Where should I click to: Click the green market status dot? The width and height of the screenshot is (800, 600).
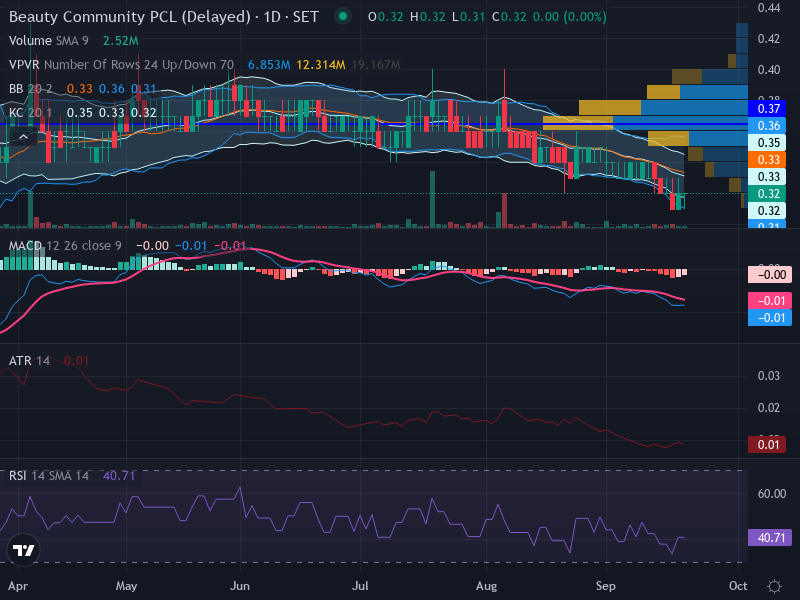343,17
